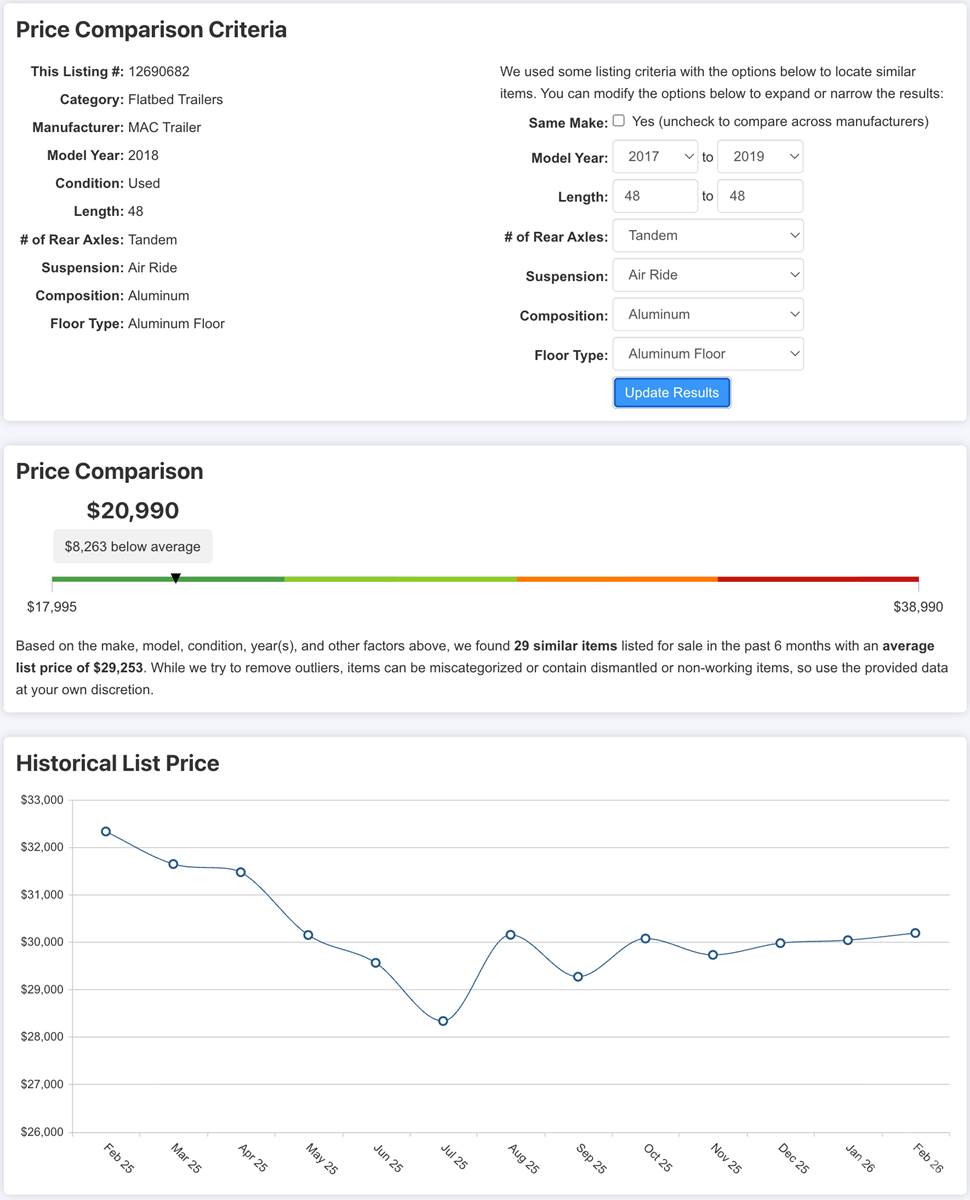
Task: Click the red segment of price bar
Action: (x=818, y=579)
